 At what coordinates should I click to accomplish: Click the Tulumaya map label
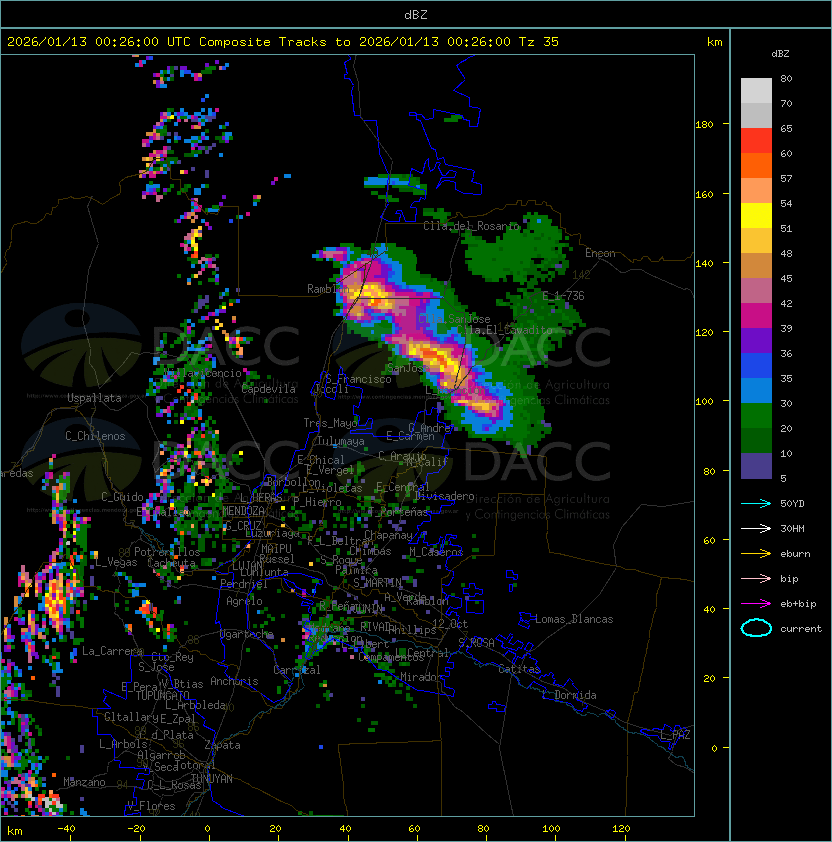coord(341,441)
